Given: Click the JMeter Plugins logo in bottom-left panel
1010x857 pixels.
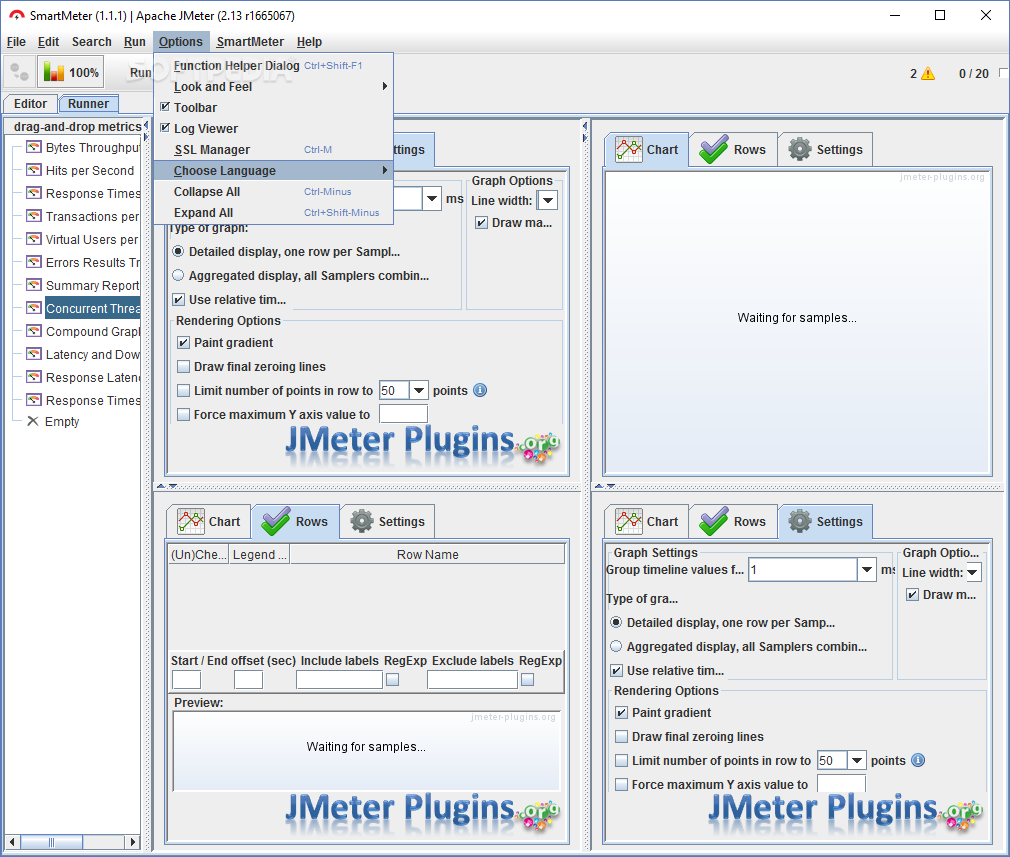Looking at the screenshot, I should point(423,811).
